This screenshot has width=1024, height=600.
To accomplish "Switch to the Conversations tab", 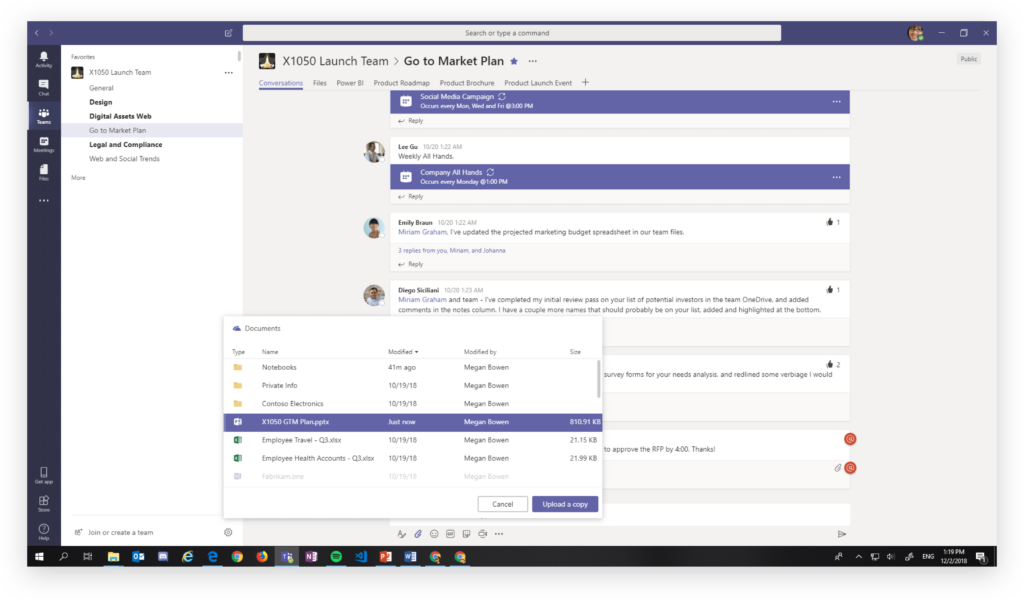I will 281,83.
